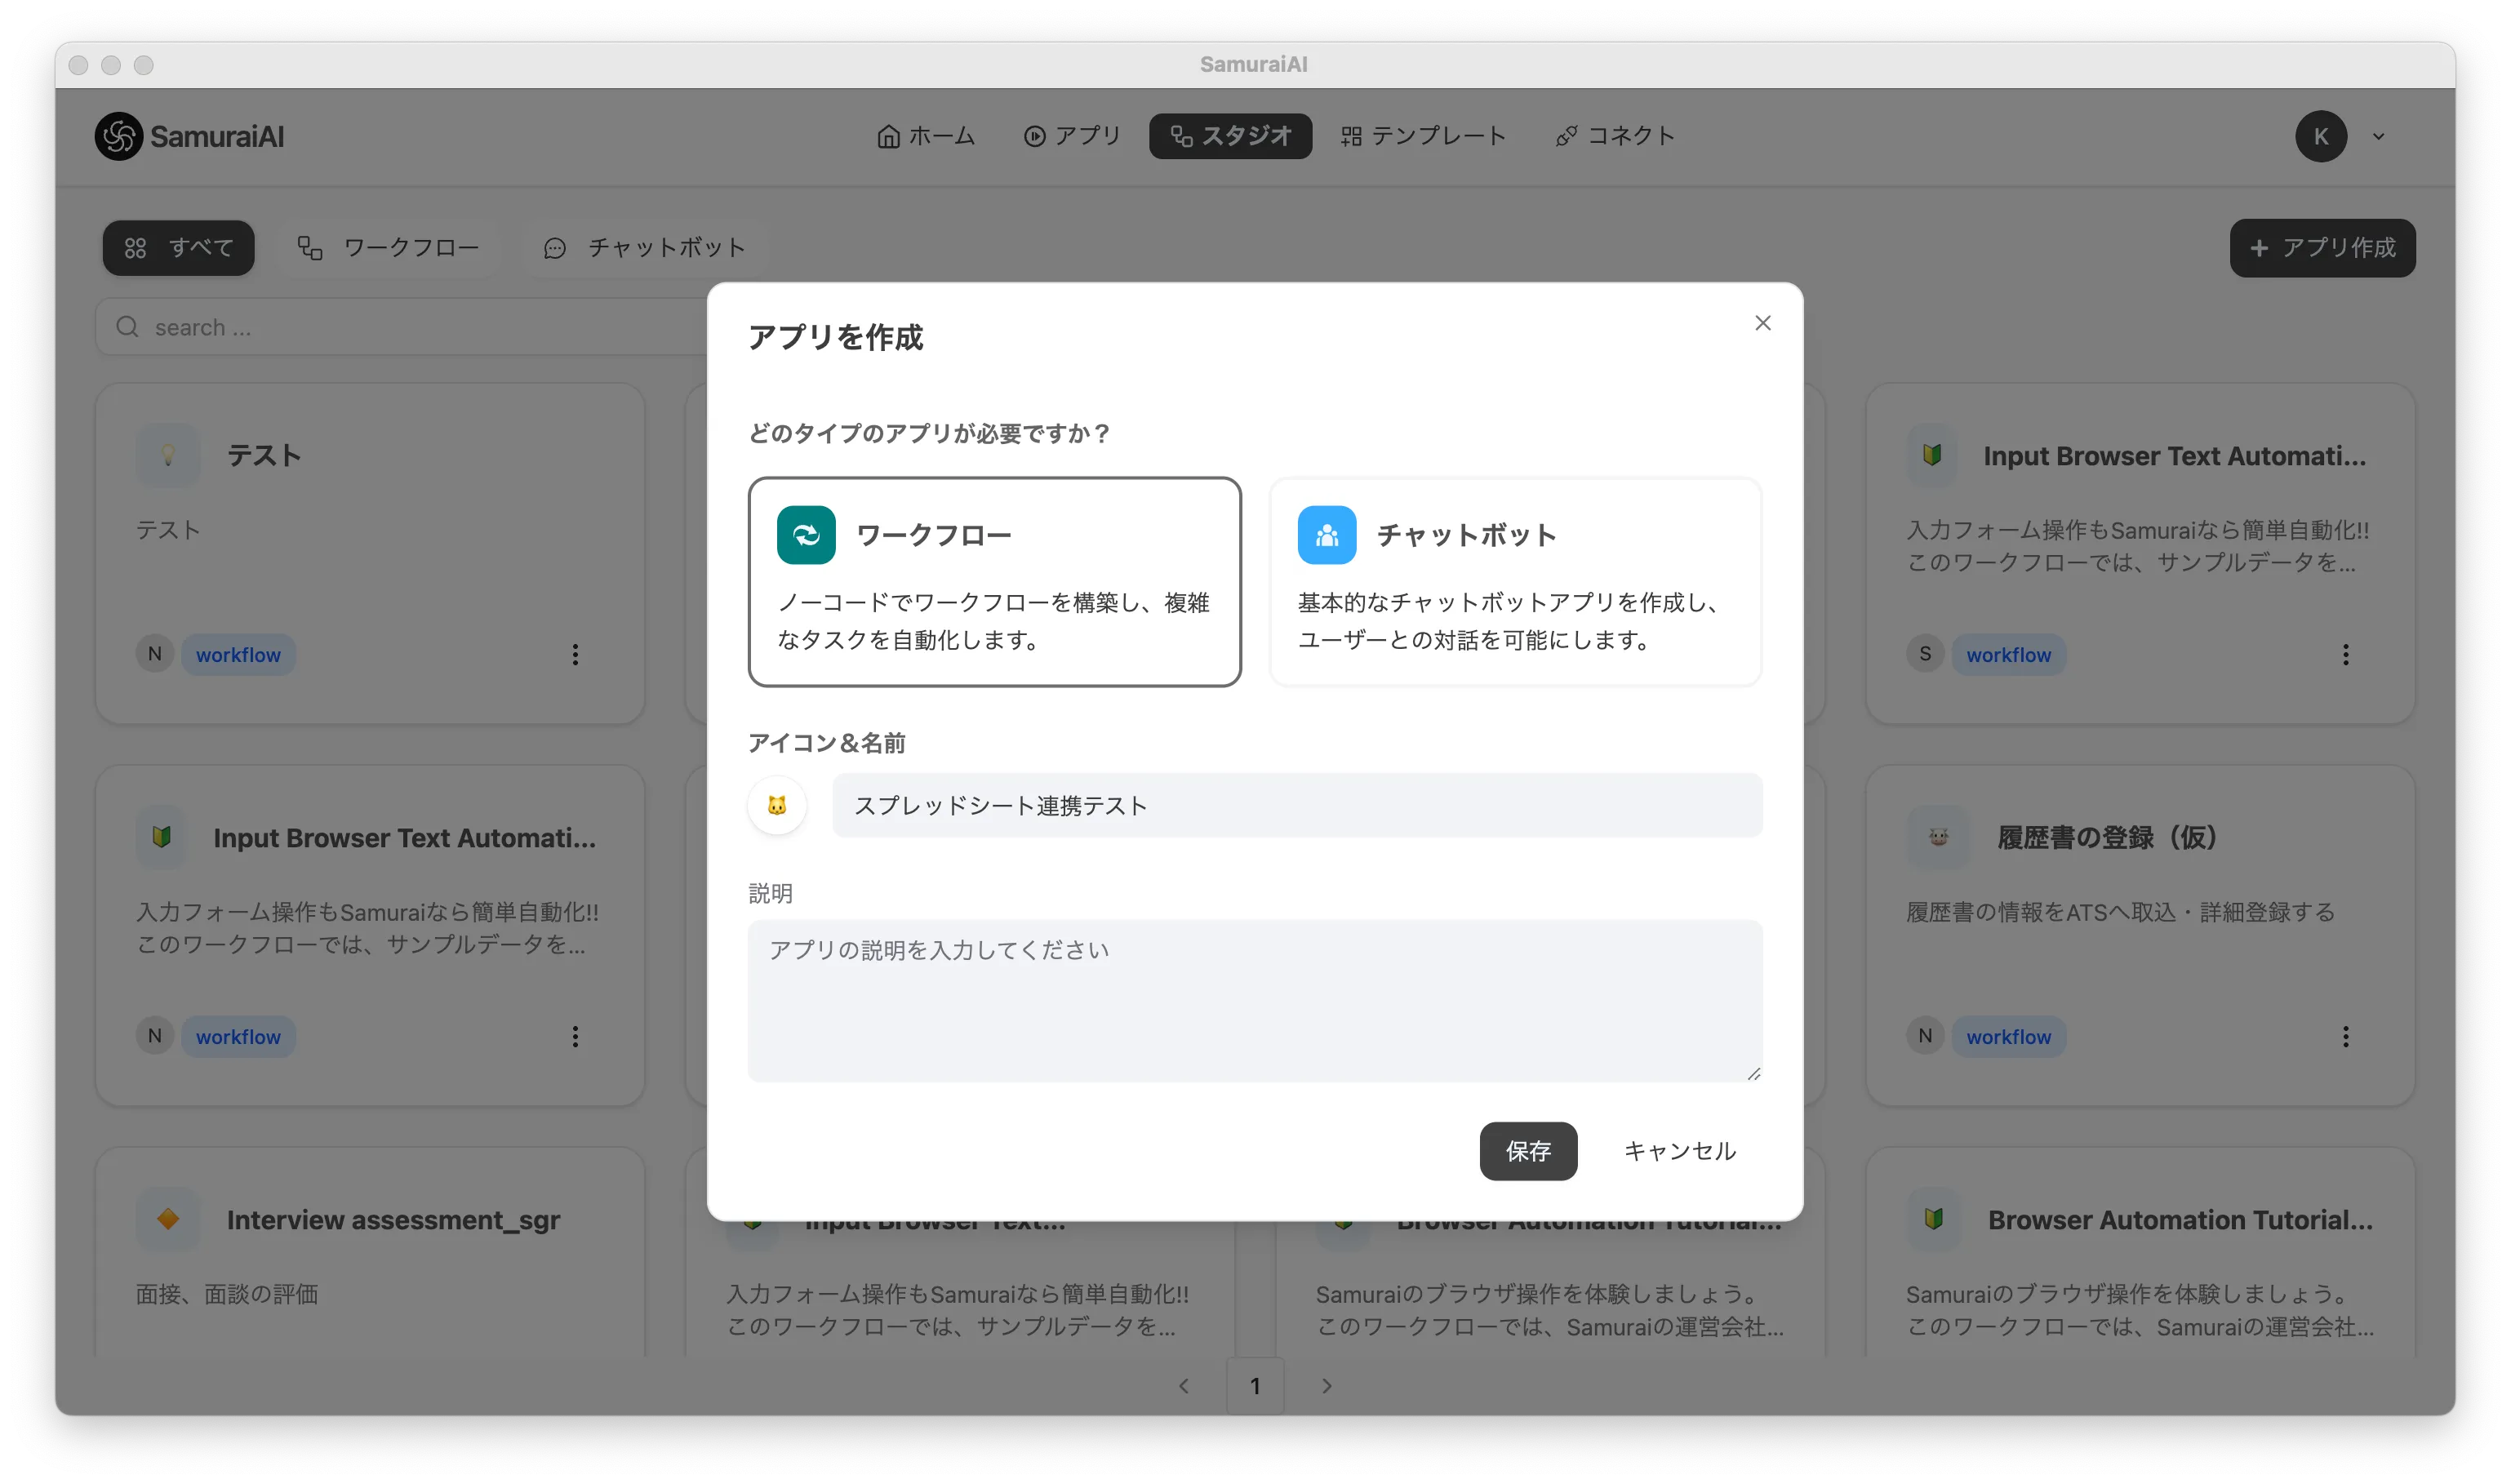
Task: Open three-dot menu on 履歴書の登録 card
Action: tap(2345, 1036)
